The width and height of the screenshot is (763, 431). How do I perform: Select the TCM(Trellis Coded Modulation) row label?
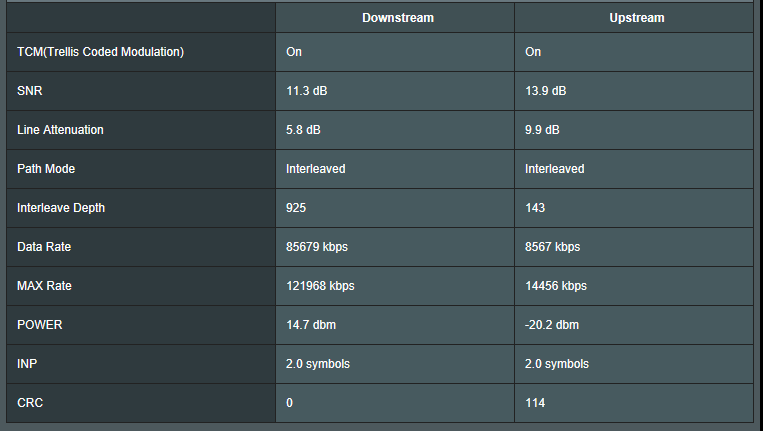click(x=101, y=52)
